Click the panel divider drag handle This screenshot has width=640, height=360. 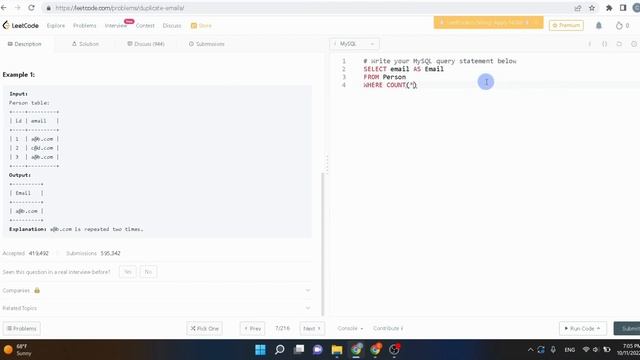click(x=327, y=164)
